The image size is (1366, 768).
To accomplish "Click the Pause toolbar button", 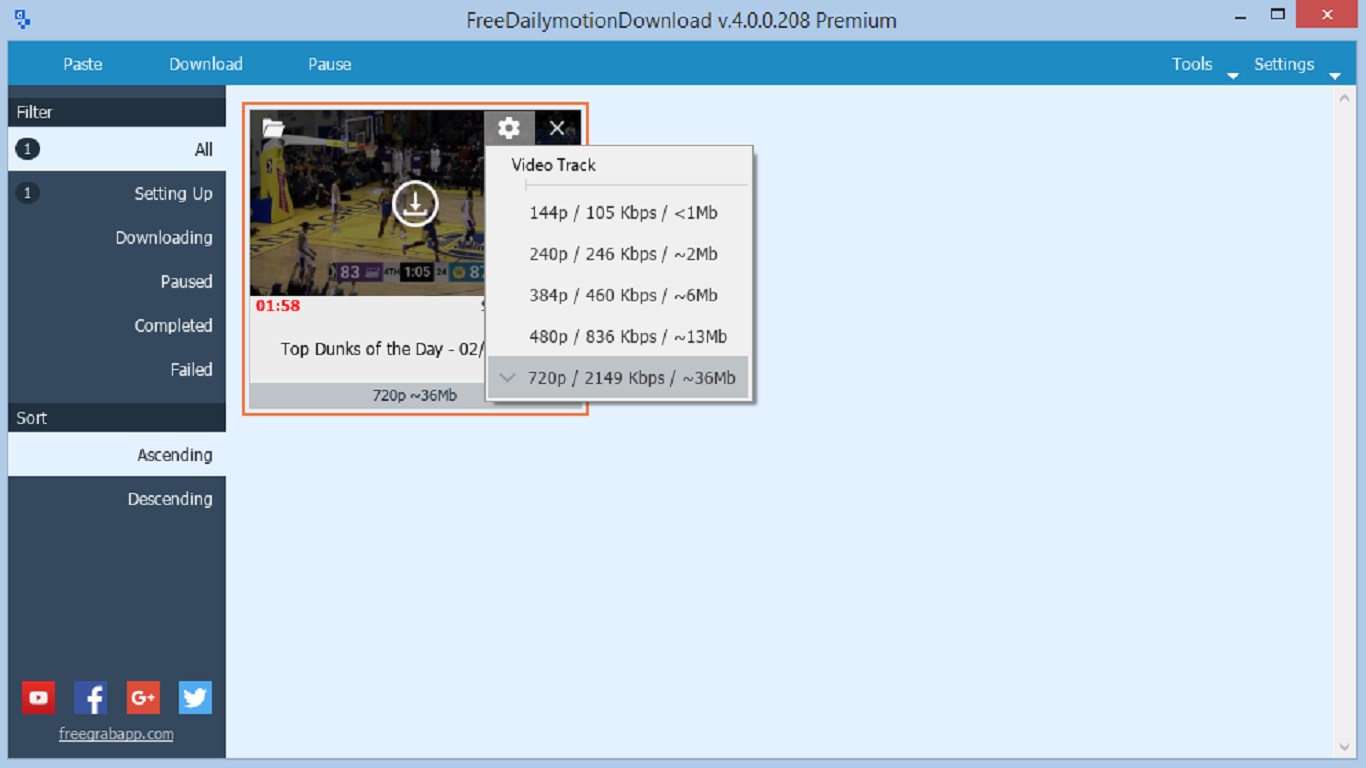I will (330, 64).
